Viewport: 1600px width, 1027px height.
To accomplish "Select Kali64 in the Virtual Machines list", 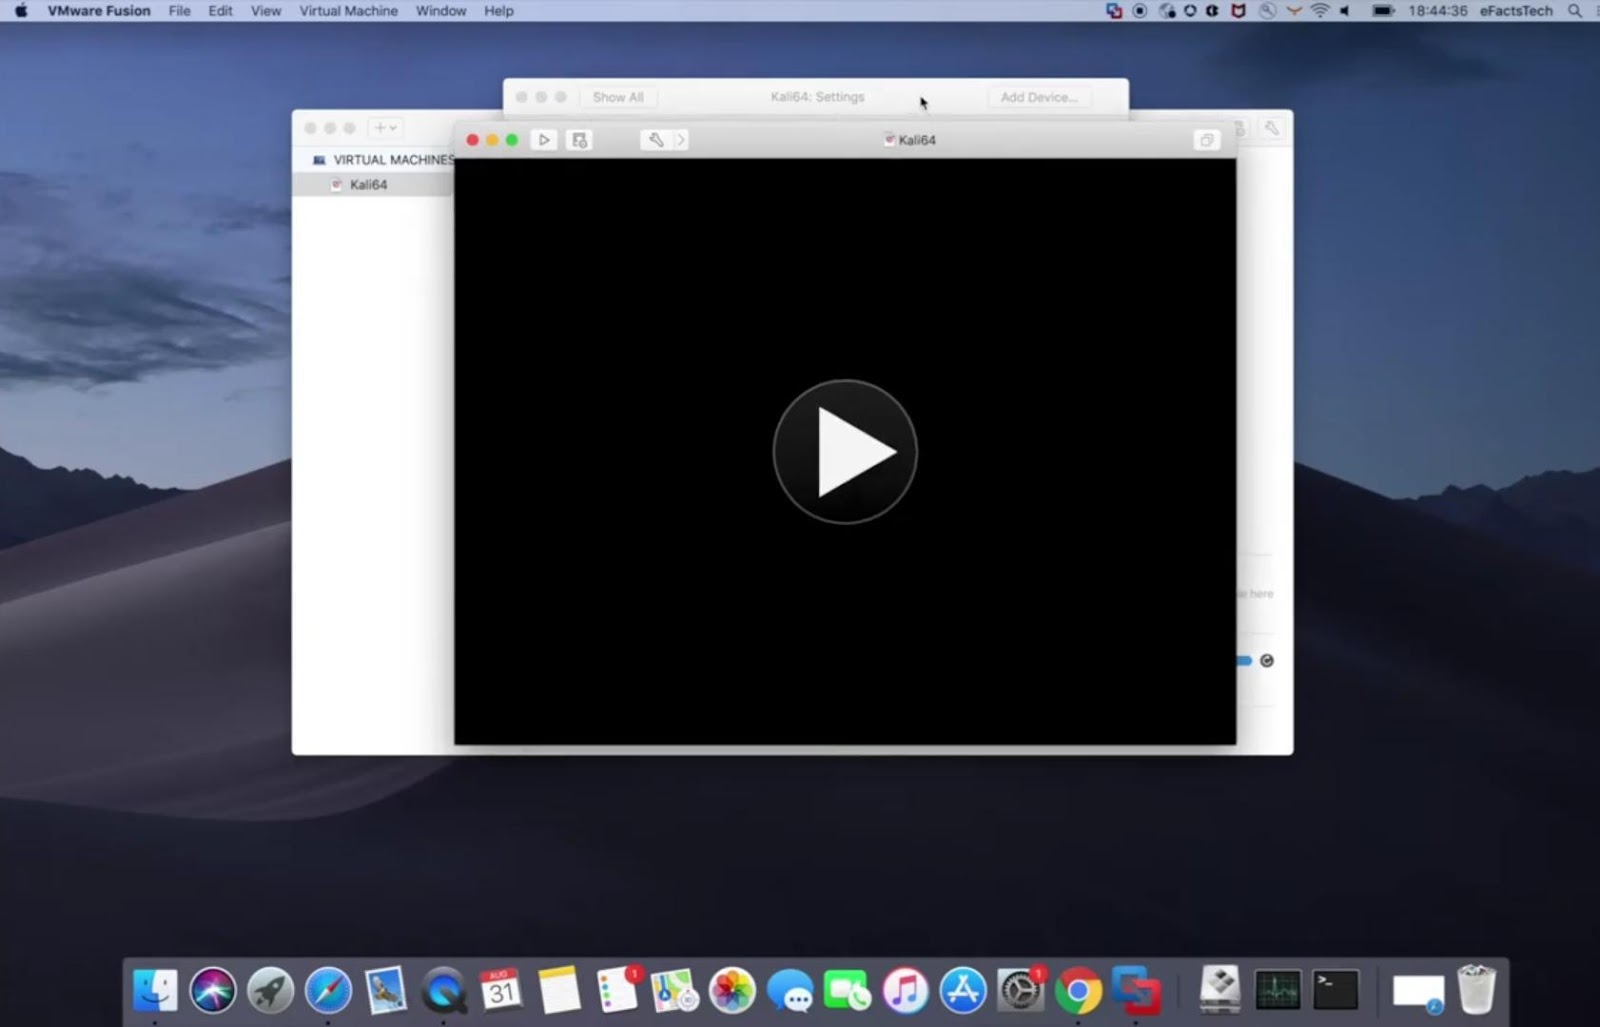I will pyautogui.click(x=372, y=185).
